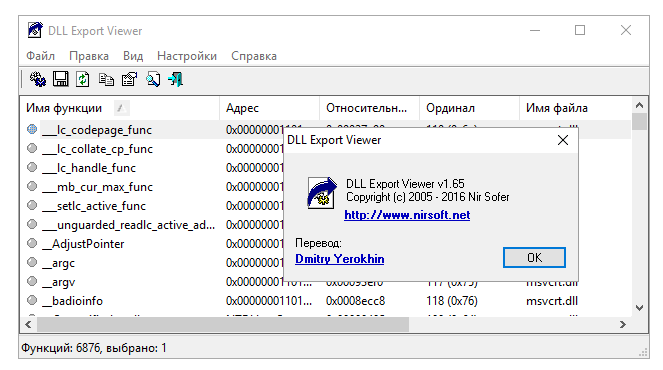
Task: Open the Dmitry Yerokhin translator link
Action: [x=340, y=259]
